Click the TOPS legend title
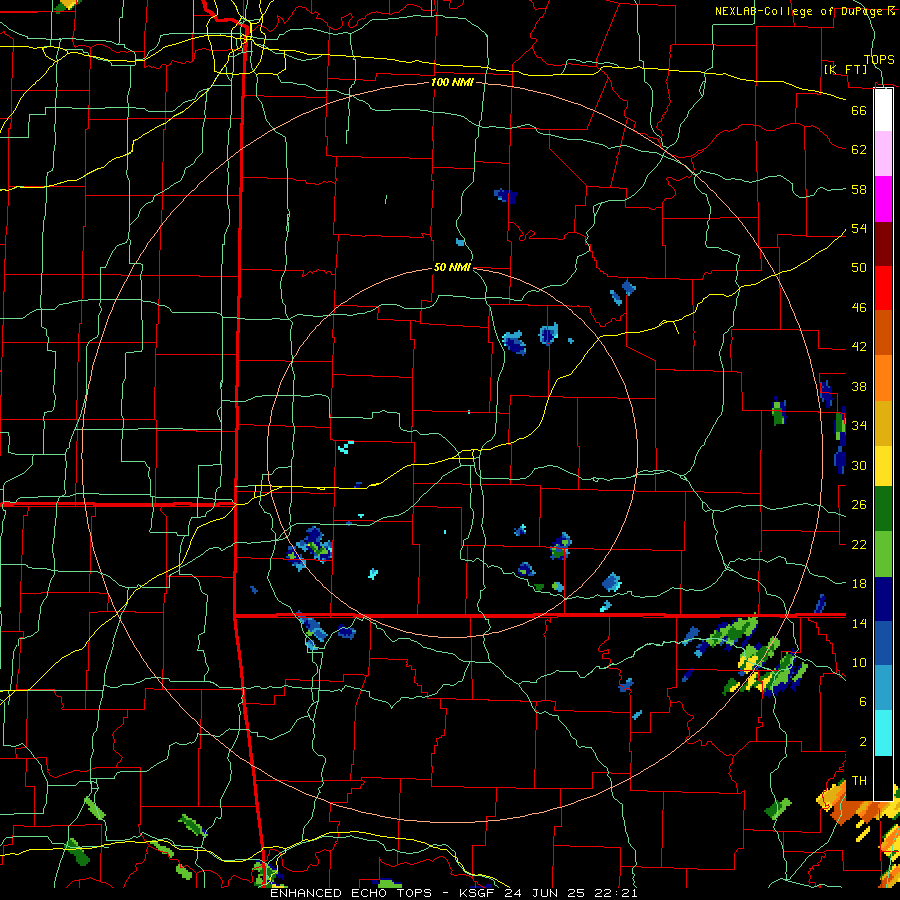Viewport: 900px width, 900px height. (879, 59)
